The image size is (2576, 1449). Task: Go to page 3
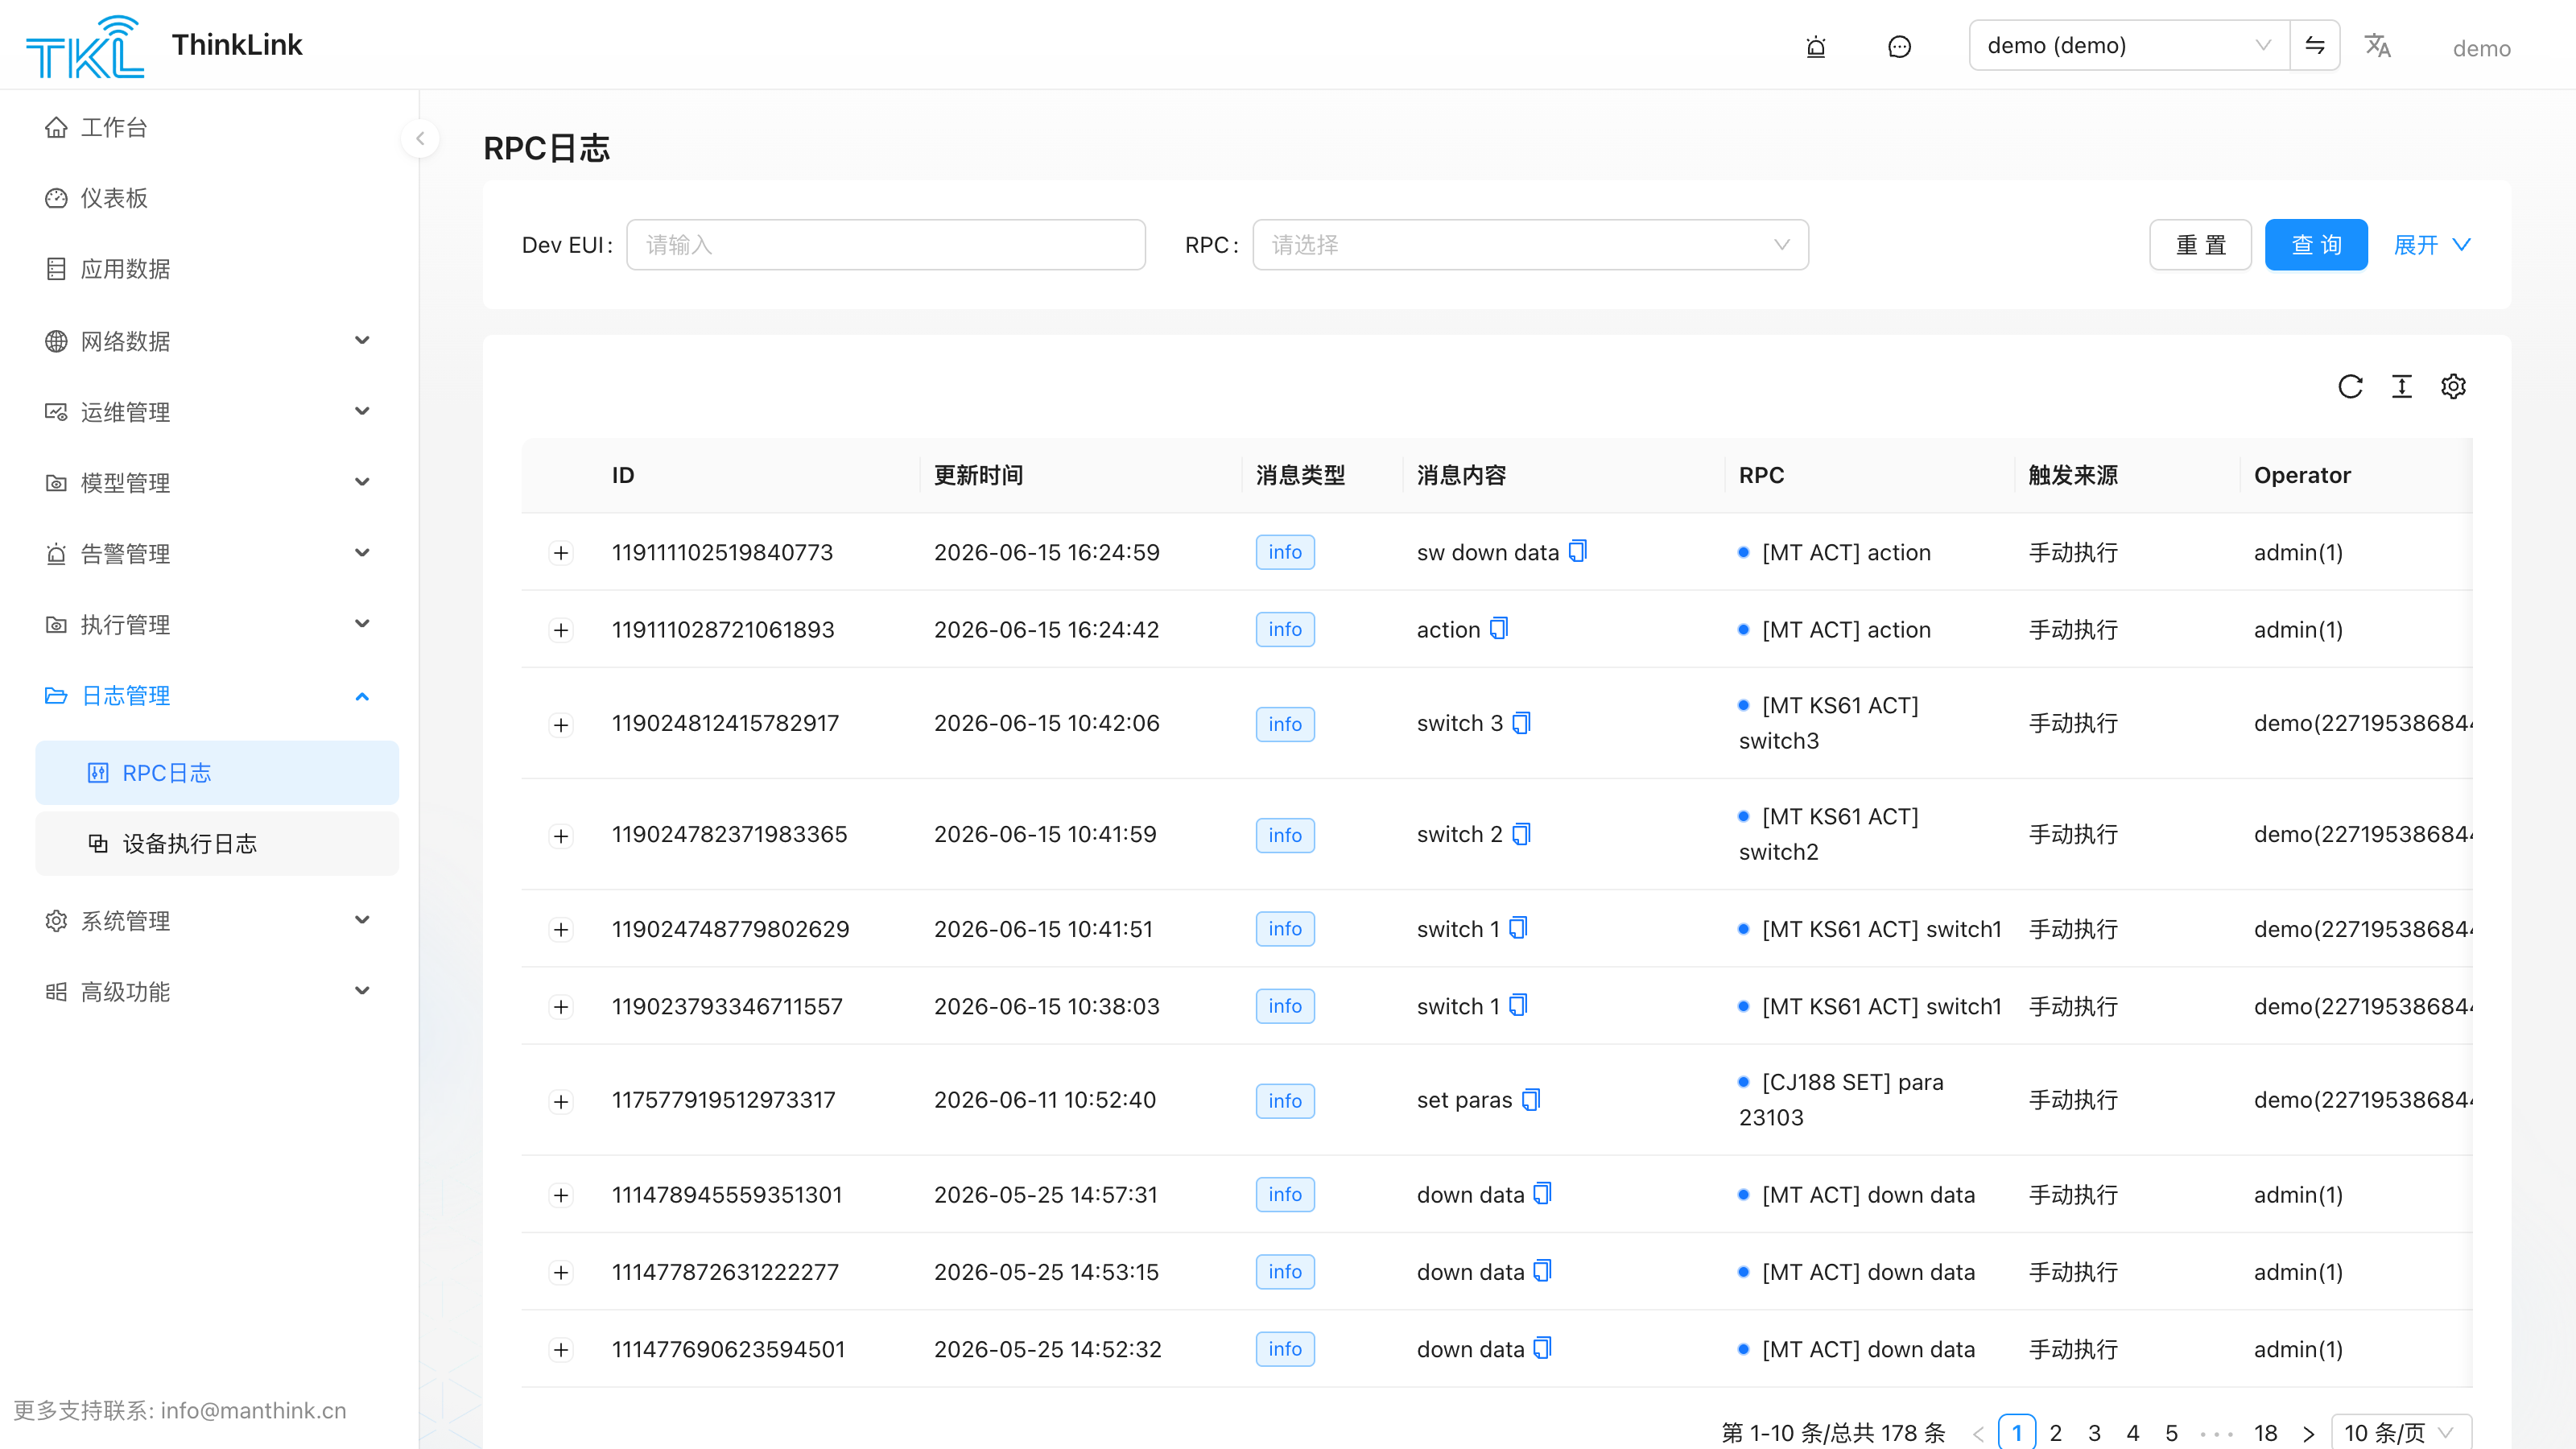2094,1433
